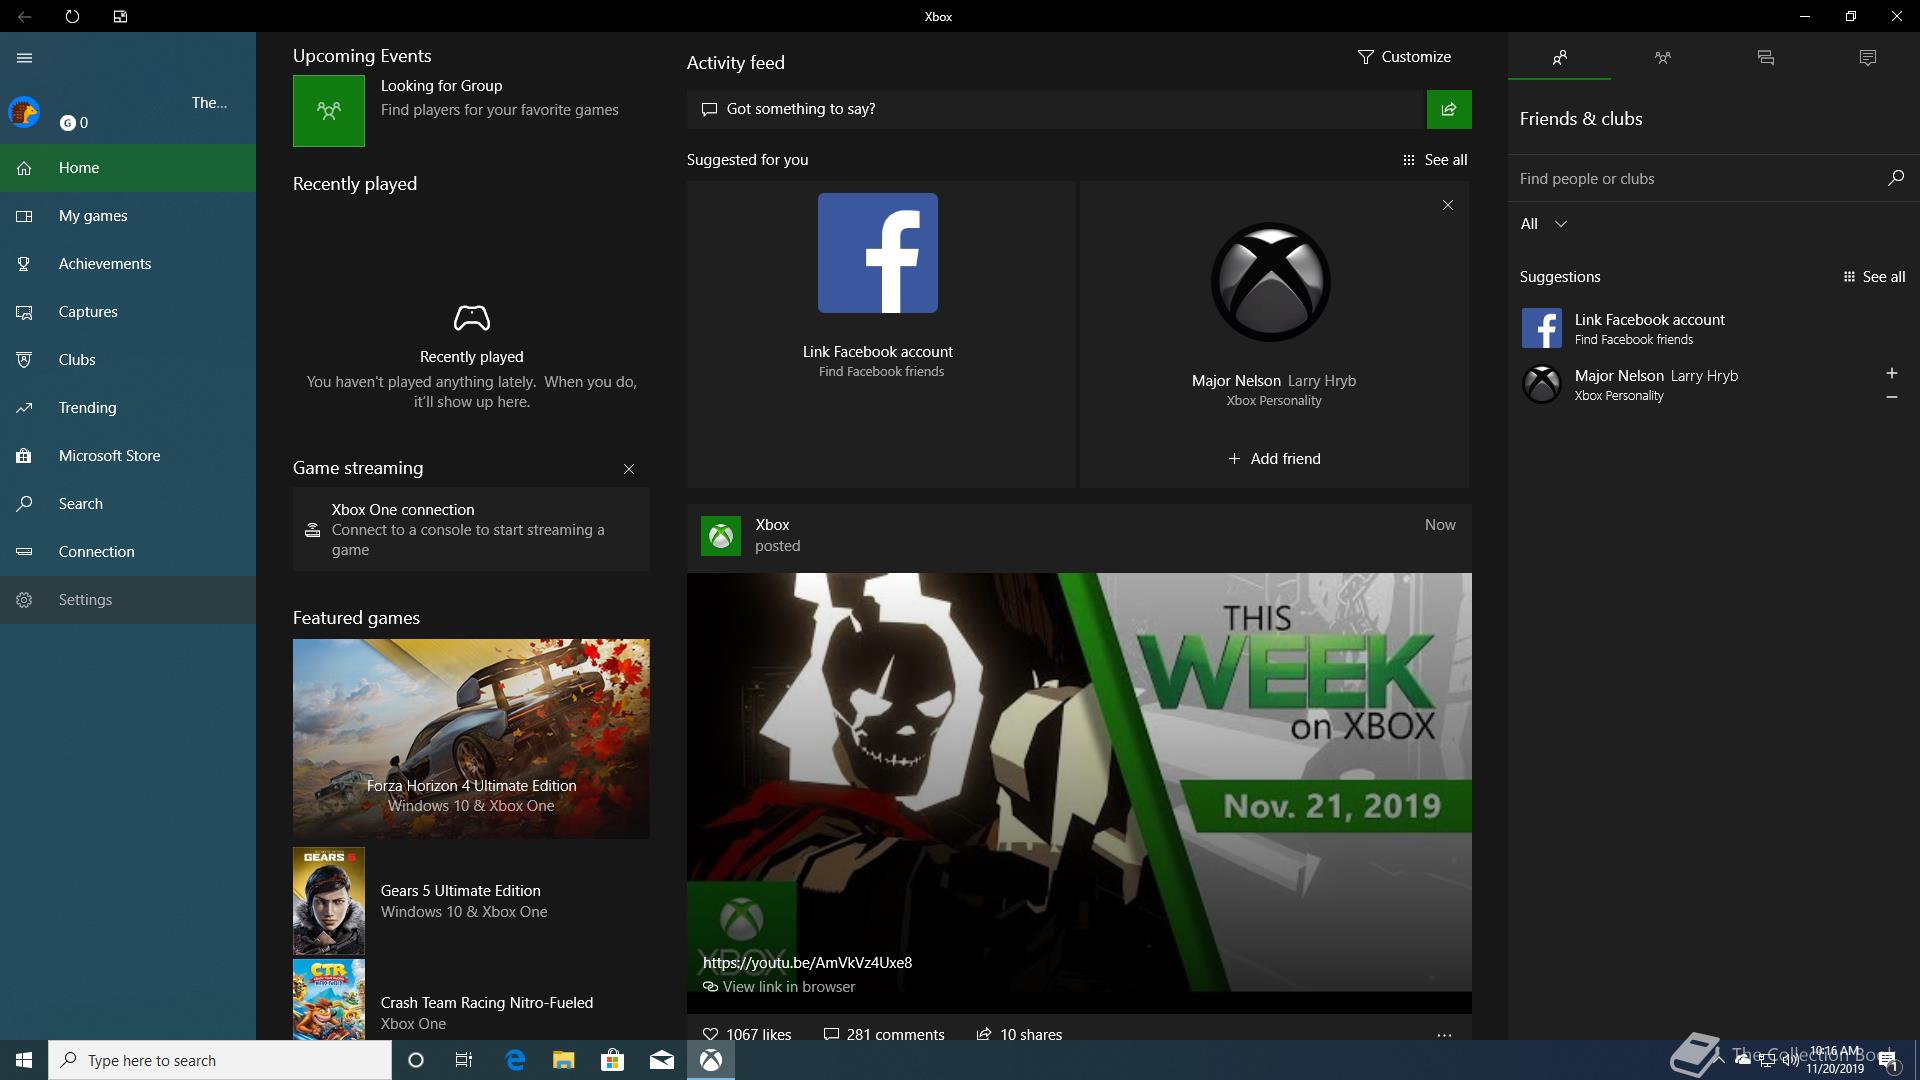
Task: Open the Windows Start menu
Action: 24,1060
